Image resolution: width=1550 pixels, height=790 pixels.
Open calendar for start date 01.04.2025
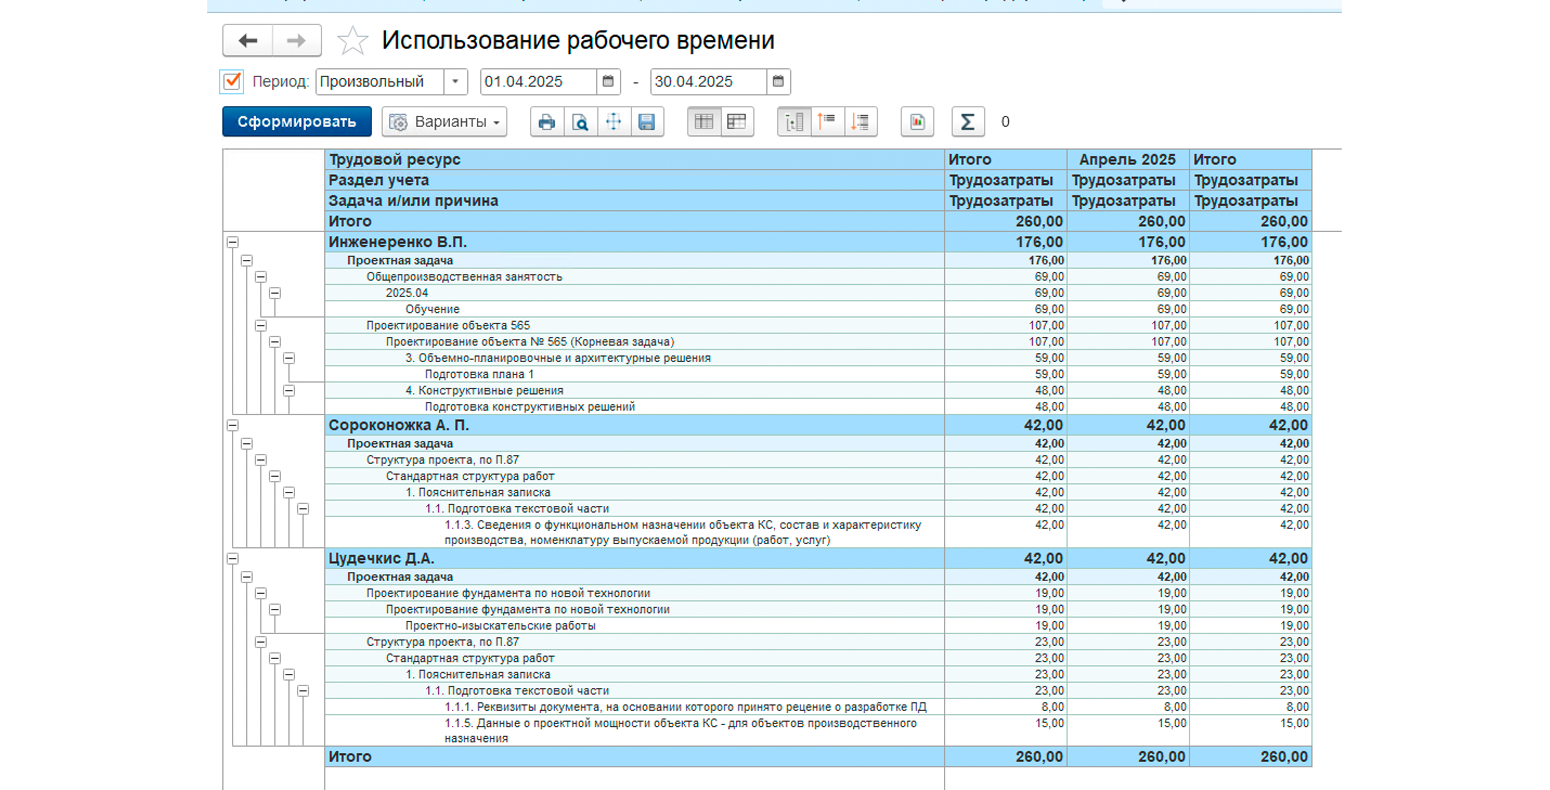[x=608, y=82]
